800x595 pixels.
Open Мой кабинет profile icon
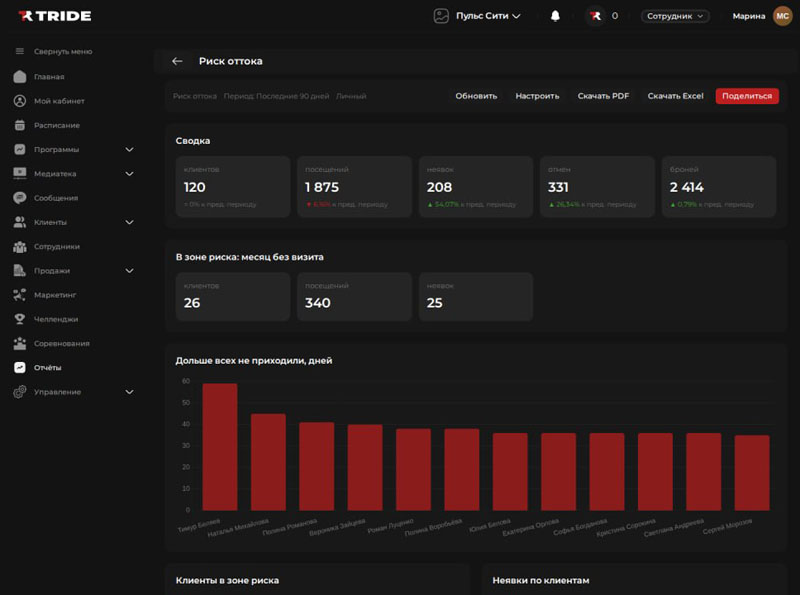coord(20,101)
